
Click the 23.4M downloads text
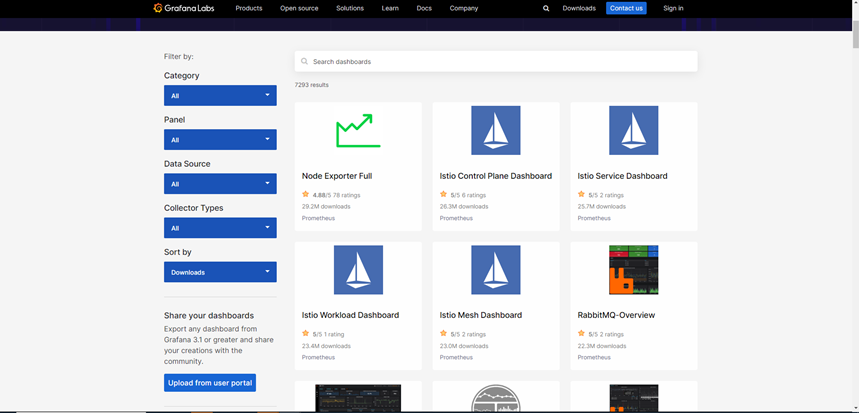point(326,346)
